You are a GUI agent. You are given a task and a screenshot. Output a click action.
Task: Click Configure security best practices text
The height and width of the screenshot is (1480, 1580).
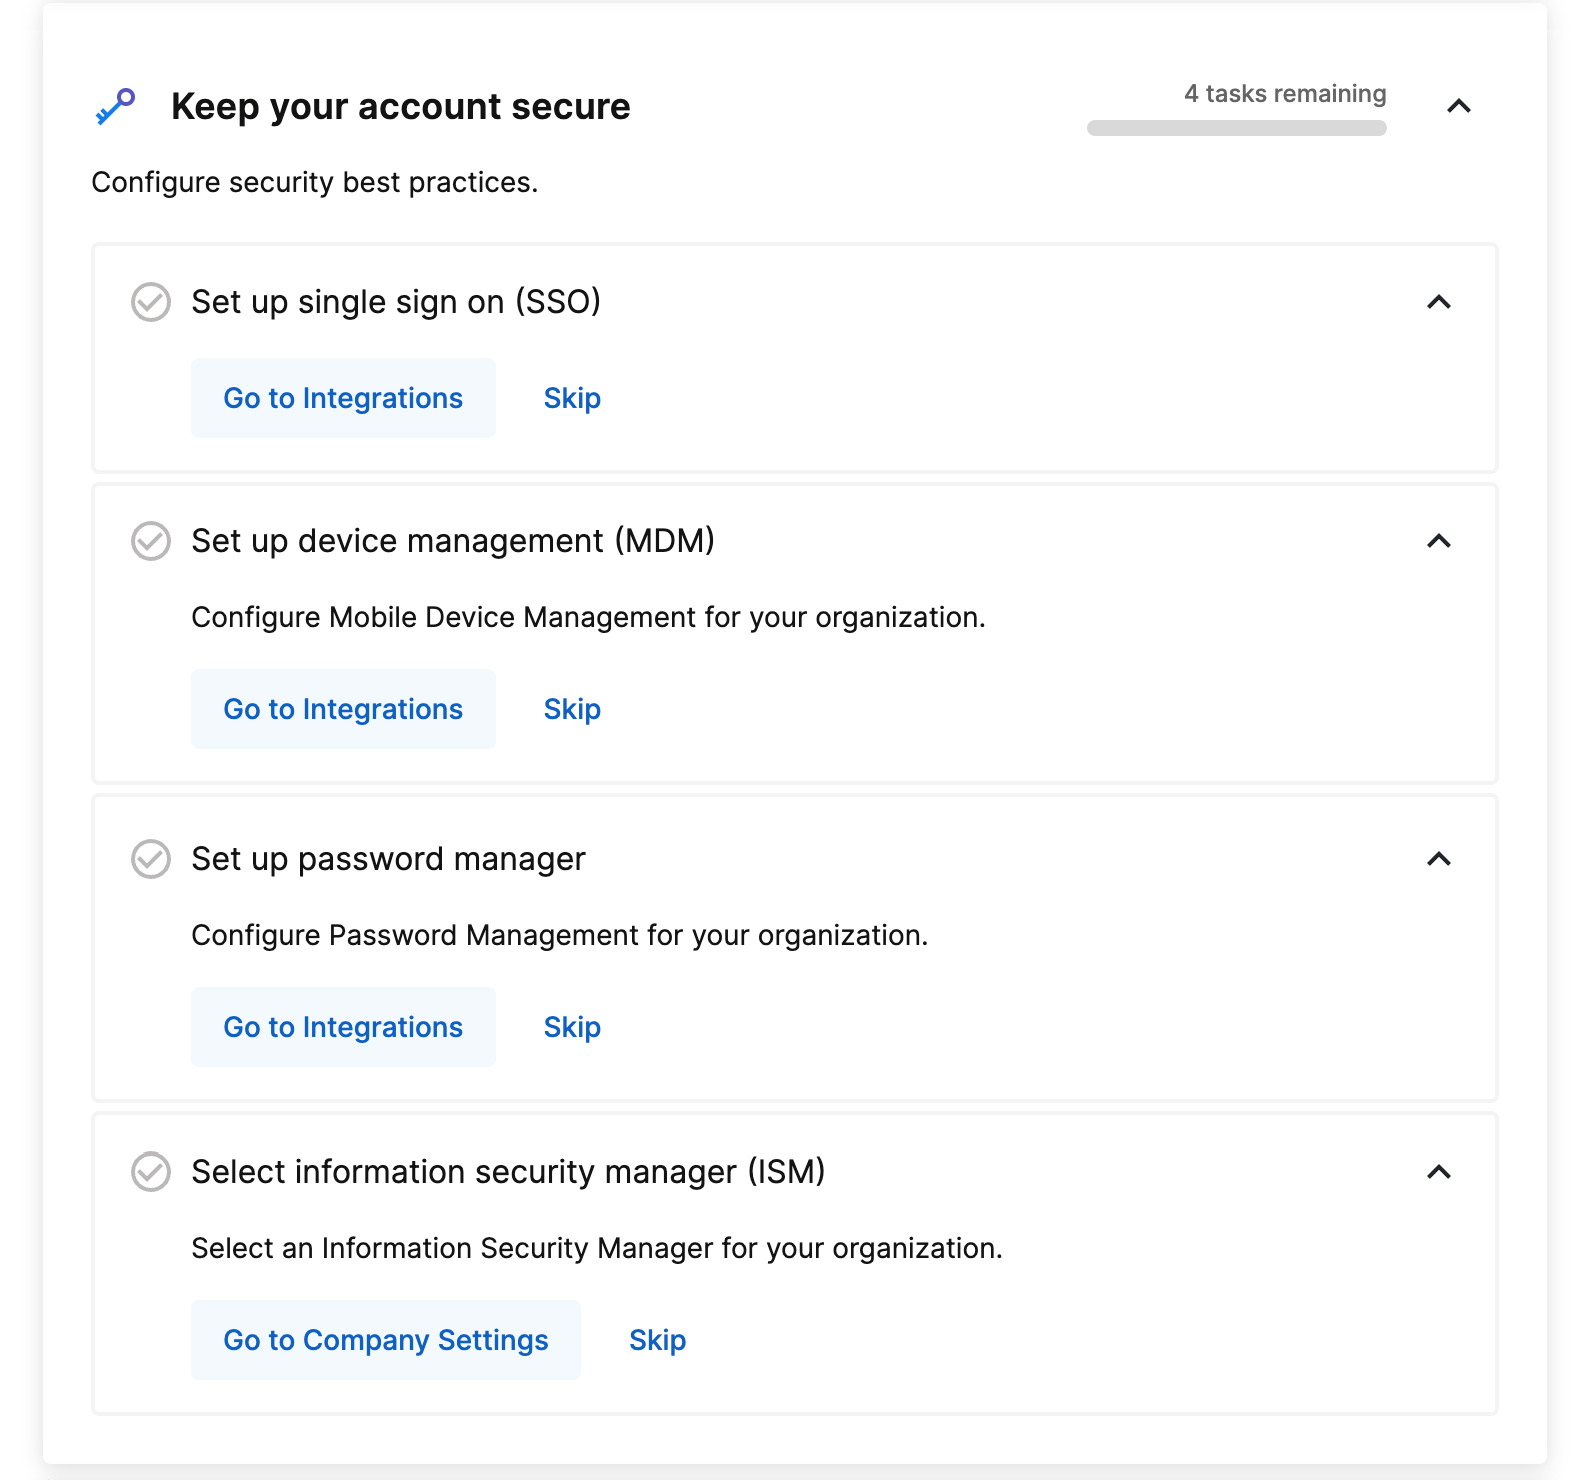(315, 183)
